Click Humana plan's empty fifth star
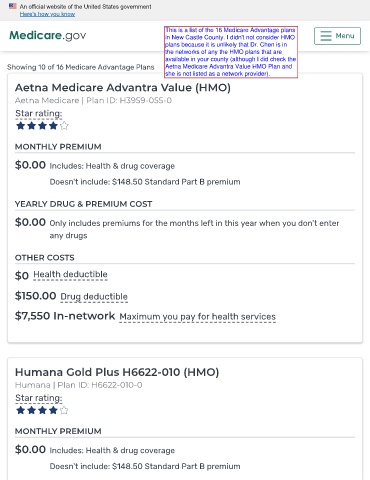This screenshot has height=480, width=370. coord(64,410)
